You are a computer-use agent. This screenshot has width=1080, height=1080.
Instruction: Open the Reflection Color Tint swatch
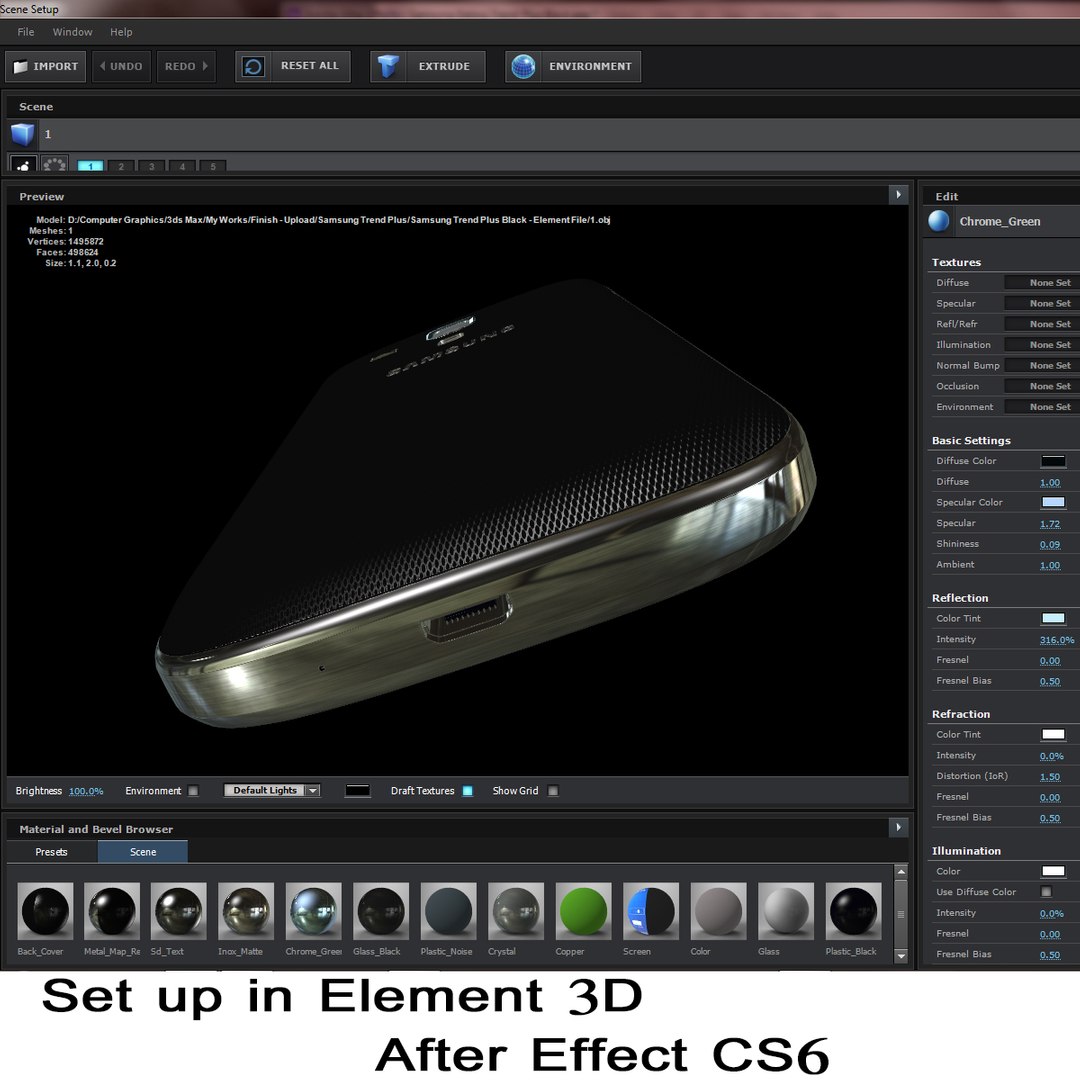[x=1053, y=618]
